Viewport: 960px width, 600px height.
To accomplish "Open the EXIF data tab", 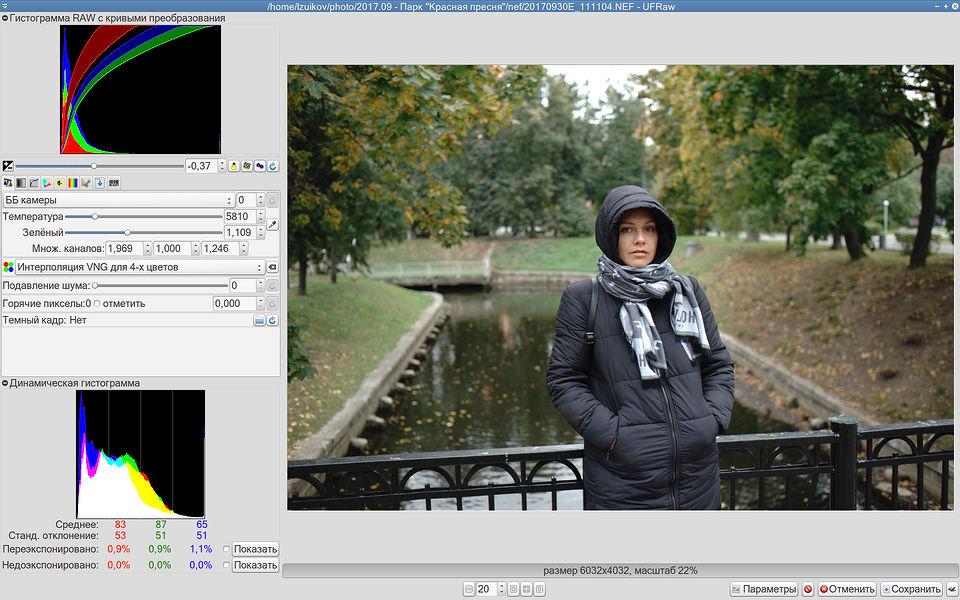I will 113,182.
